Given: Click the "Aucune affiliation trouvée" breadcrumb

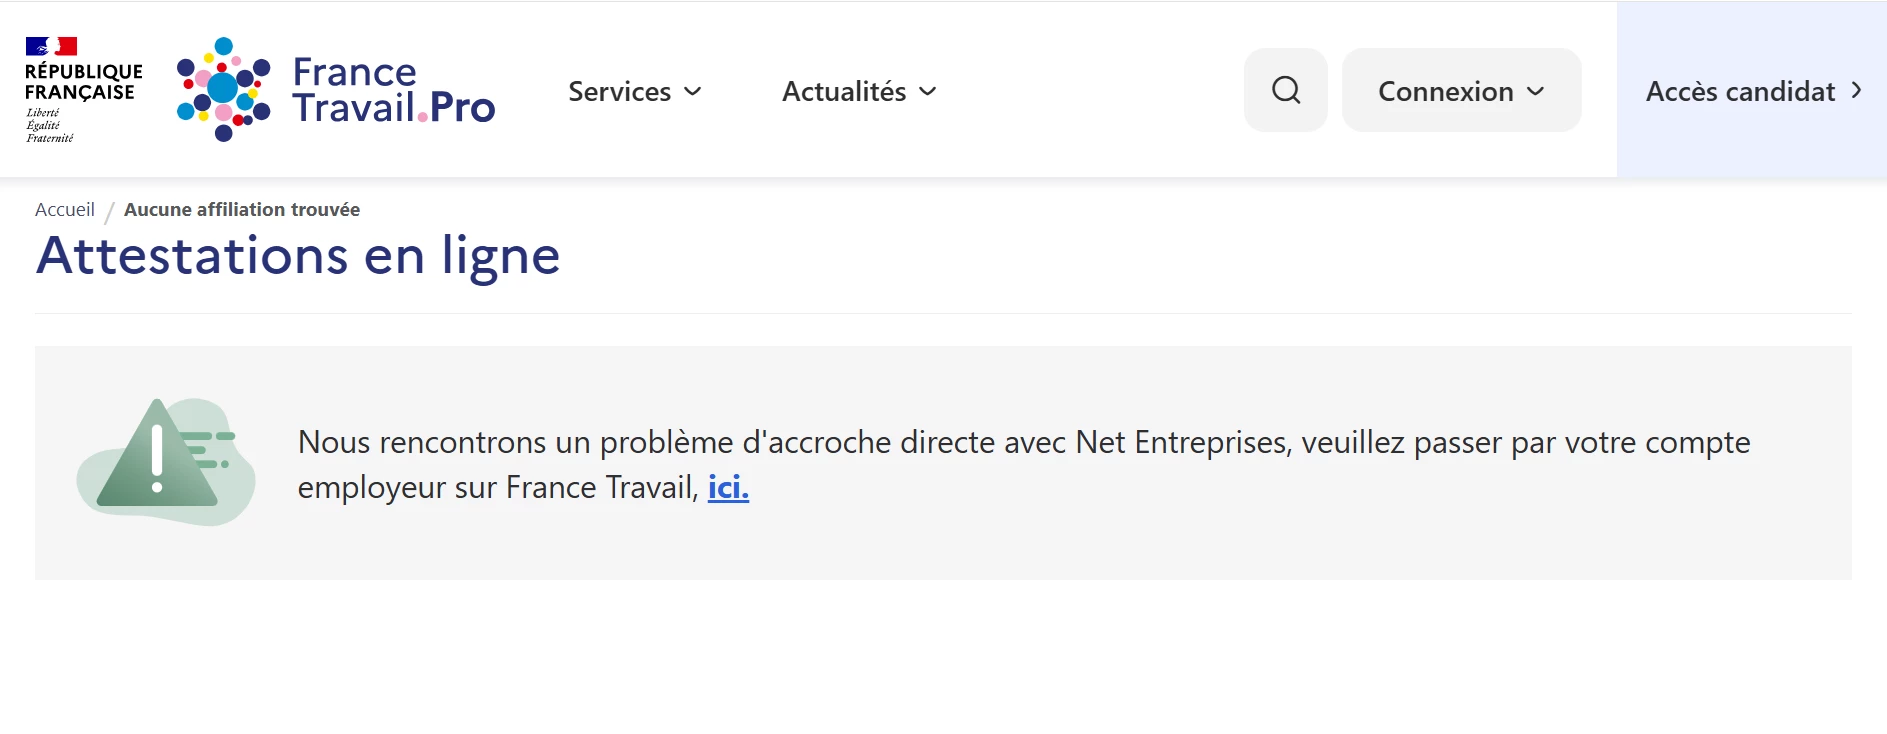Looking at the screenshot, I should pyautogui.click(x=242, y=210).
